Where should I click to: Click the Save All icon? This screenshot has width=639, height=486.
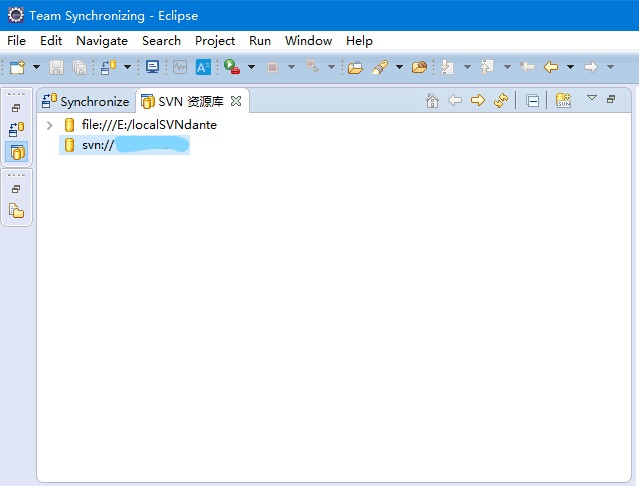pyautogui.click(x=79, y=67)
